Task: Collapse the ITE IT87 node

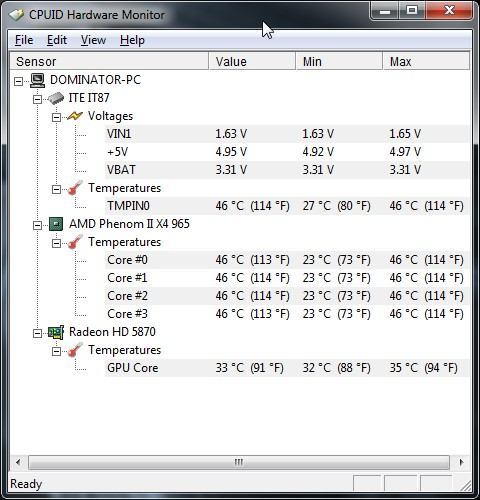Action: (x=38, y=99)
